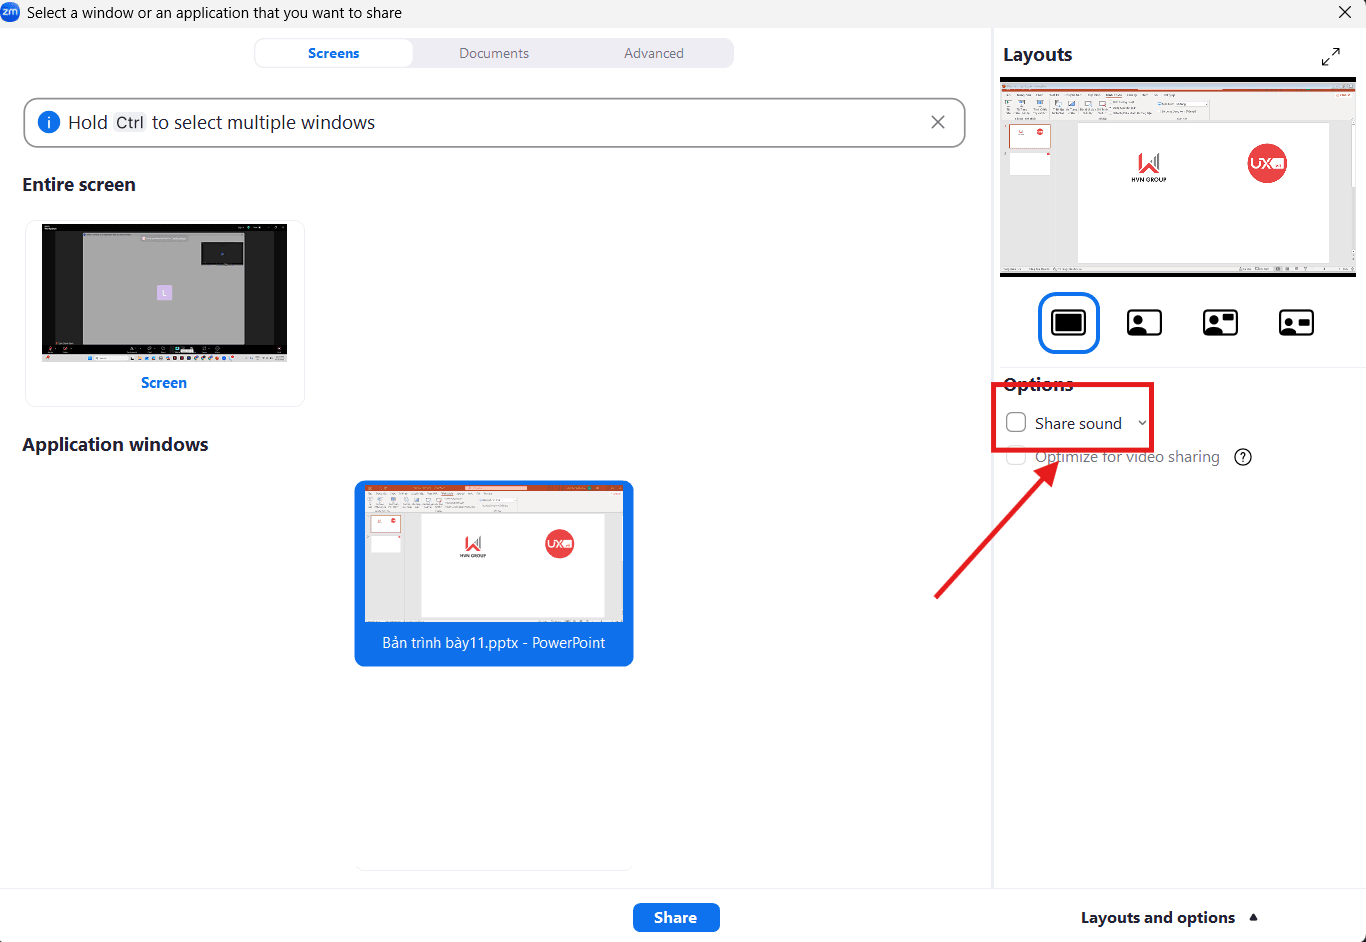The height and width of the screenshot is (942, 1366).
Task: Select the full-screen layout icon
Action: (1068, 322)
